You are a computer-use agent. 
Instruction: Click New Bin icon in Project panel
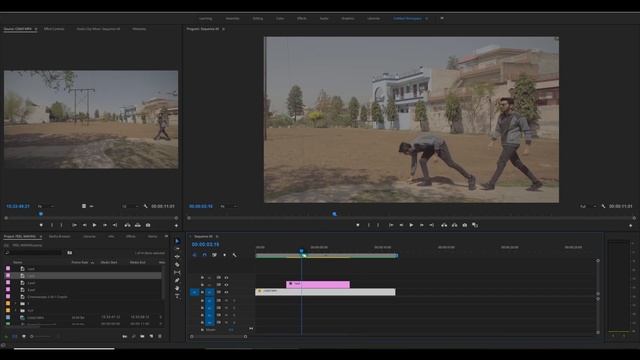(x=142, y=336)
